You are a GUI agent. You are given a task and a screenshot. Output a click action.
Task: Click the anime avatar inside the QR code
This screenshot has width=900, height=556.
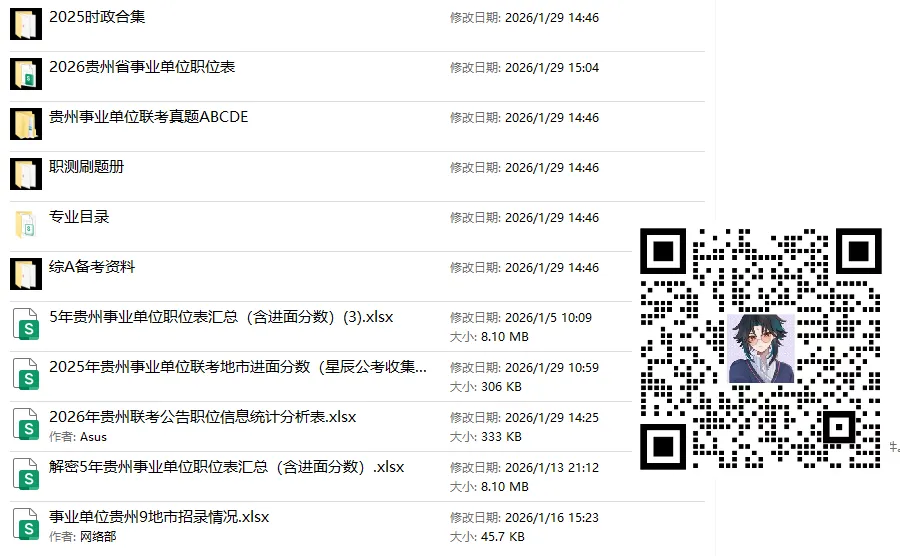click(x=761, y=348)
